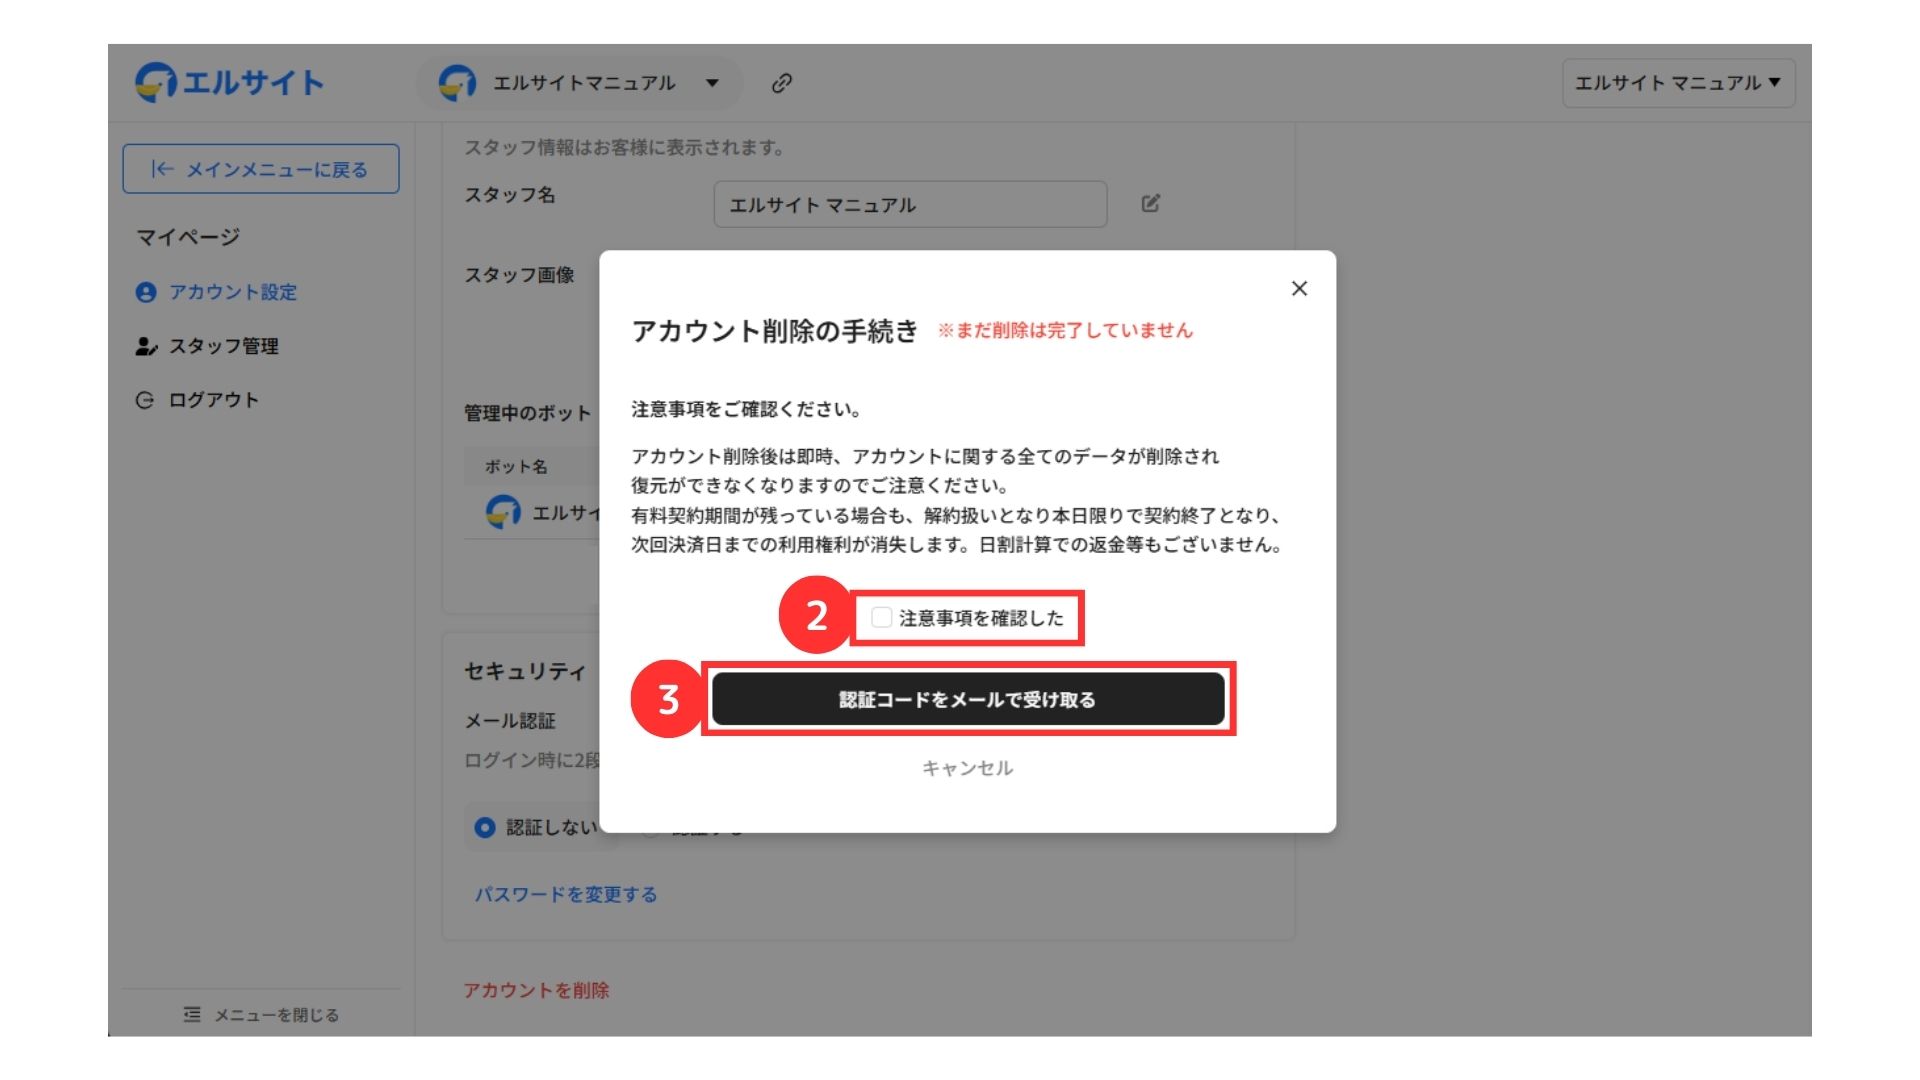Image resolution: width=1920 pixels, height=1080 pixels.
Task: Click the L-Site logo in header
Action: pyautogui.click(x=229, y=82)
